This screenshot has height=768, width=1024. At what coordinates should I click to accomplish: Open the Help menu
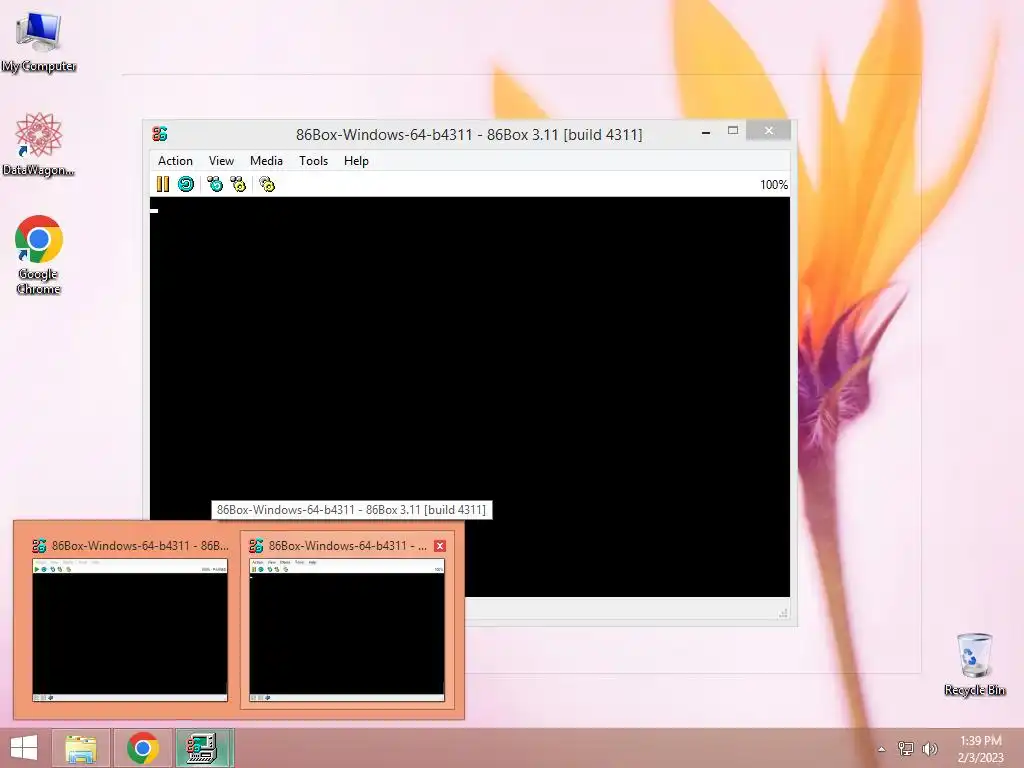point(357,161)
